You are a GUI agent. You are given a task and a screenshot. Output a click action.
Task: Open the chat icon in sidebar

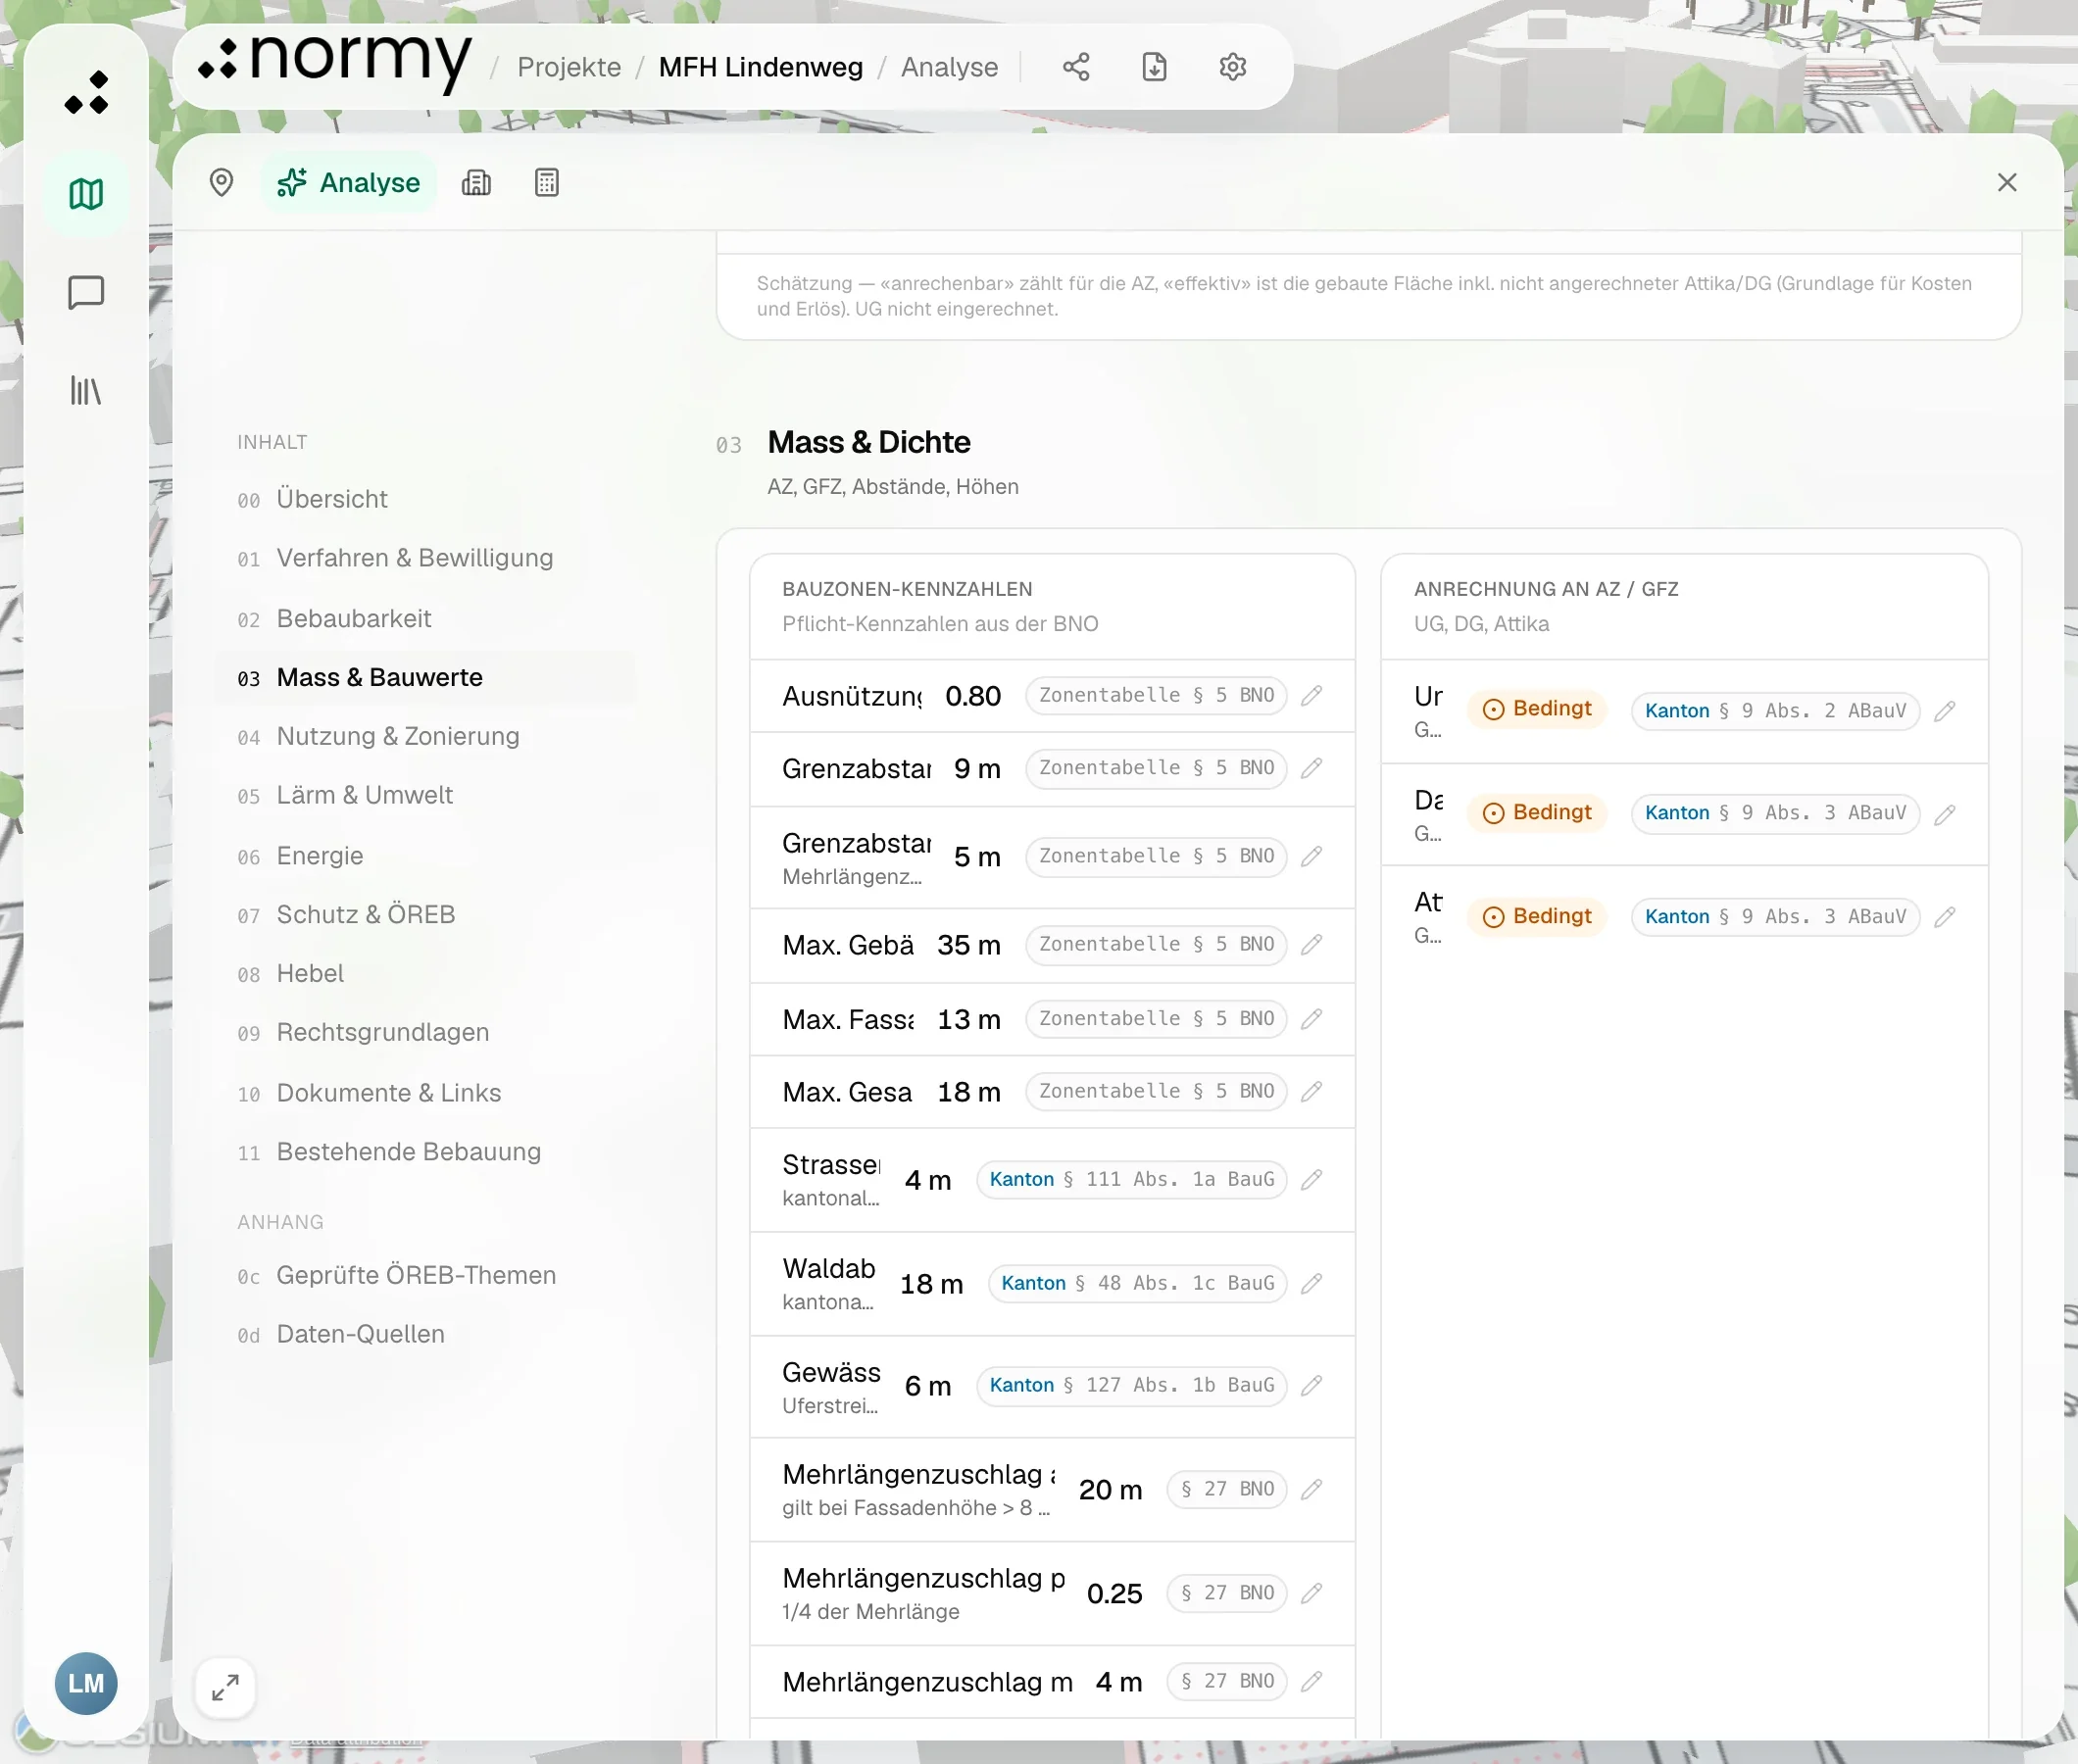click(x=86, y=292)
